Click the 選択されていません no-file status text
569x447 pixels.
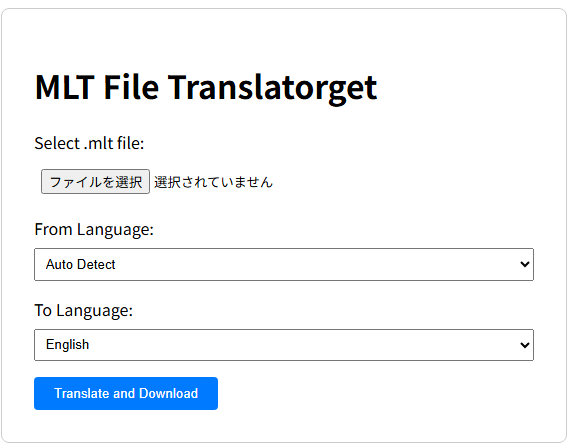point(213,182)
